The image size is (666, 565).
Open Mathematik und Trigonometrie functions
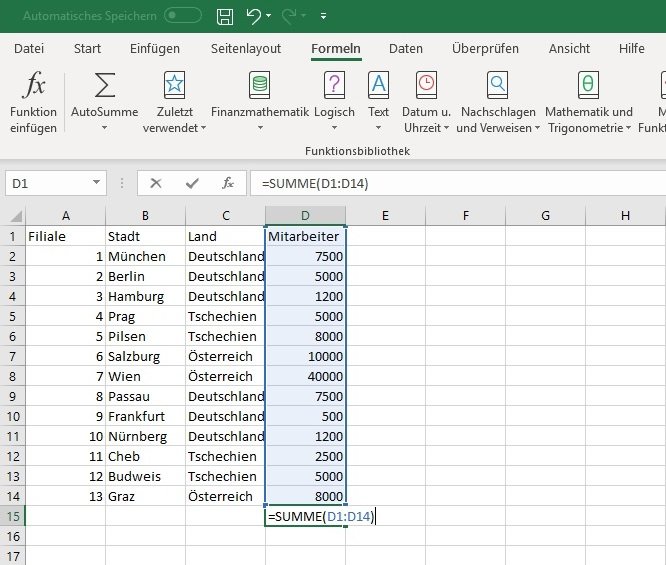pyautogui.click(x=589, y=84)
